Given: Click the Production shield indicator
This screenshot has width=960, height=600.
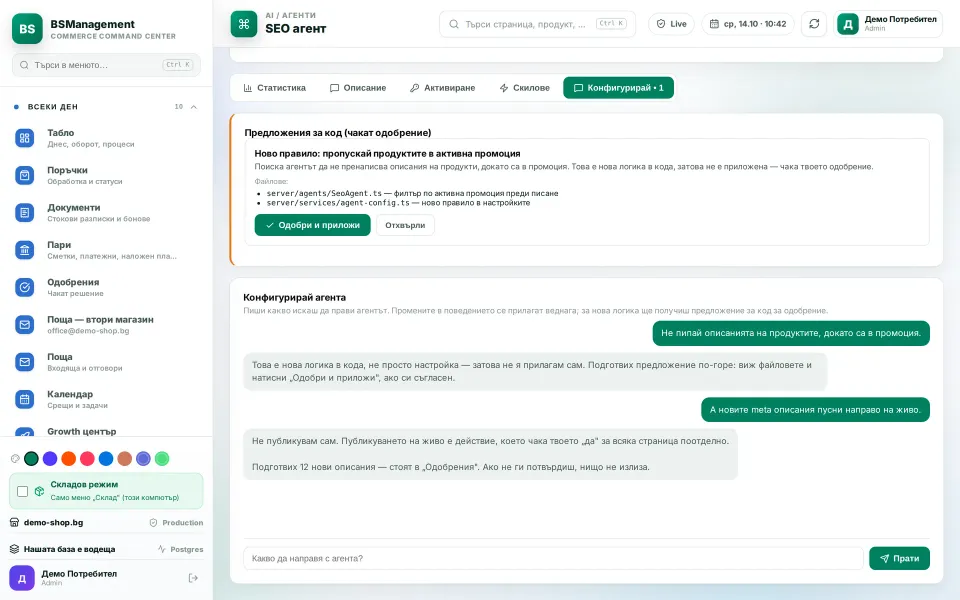Looking at the screenshot, I should (176, 522).
